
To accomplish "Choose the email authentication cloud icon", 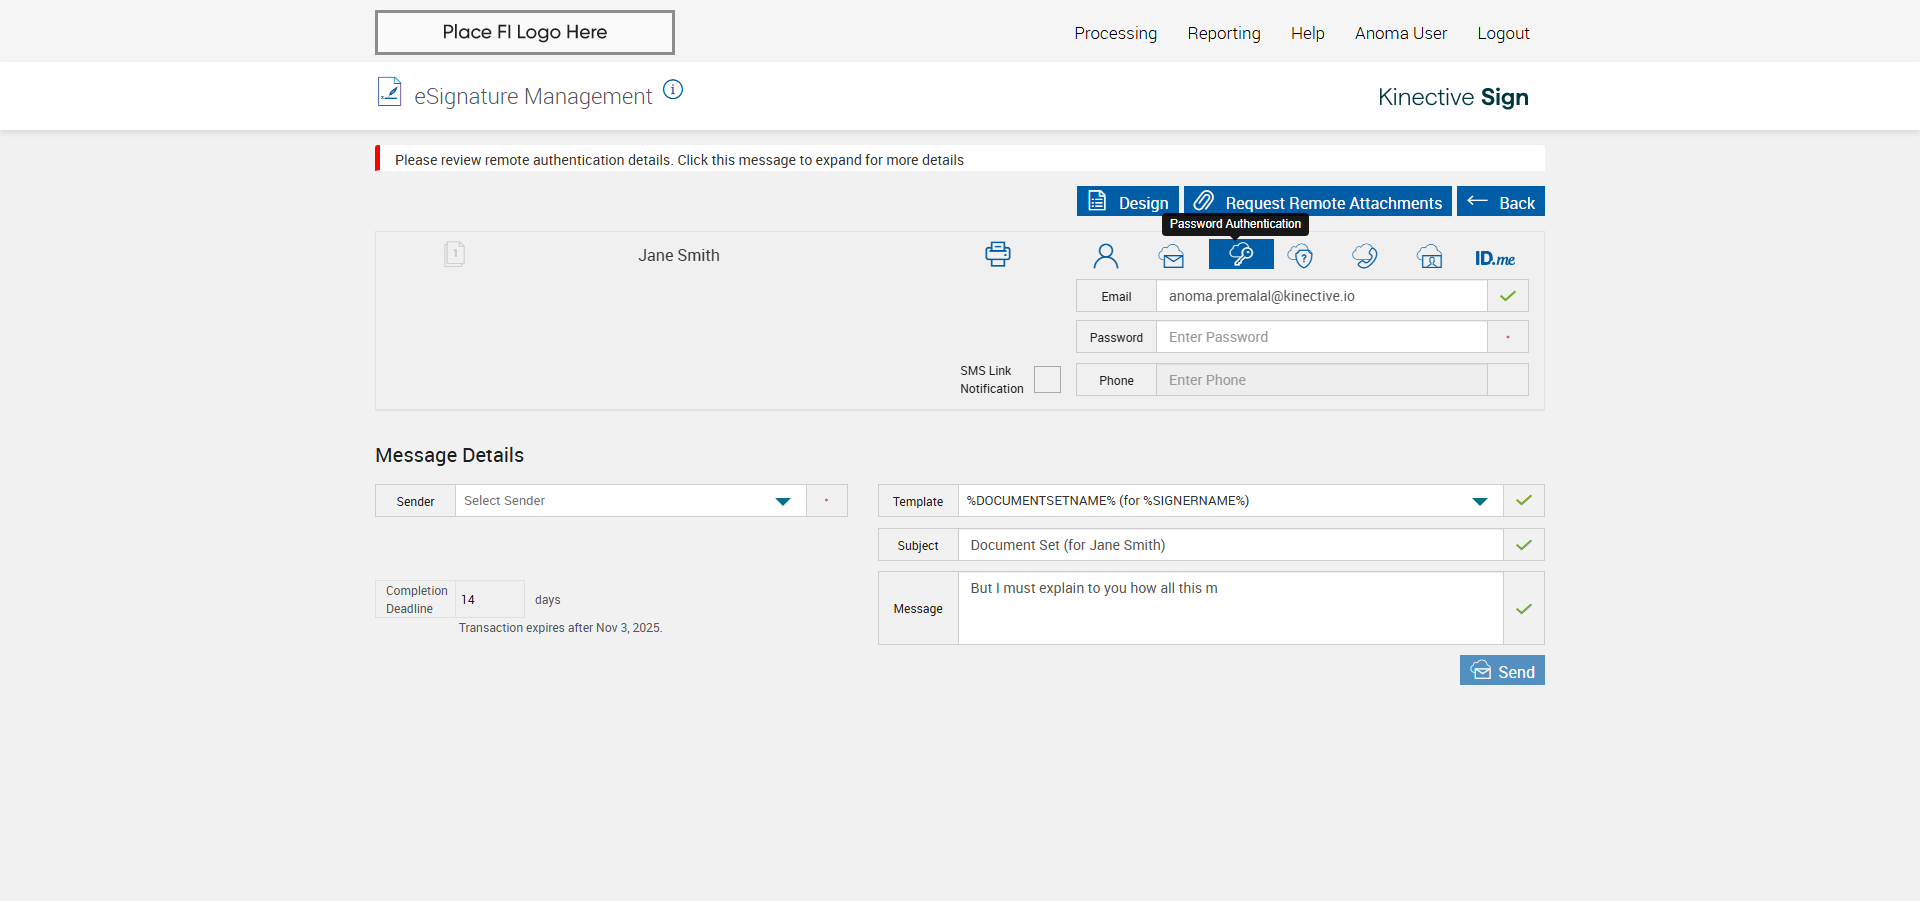I will (x=1172, y=256).
